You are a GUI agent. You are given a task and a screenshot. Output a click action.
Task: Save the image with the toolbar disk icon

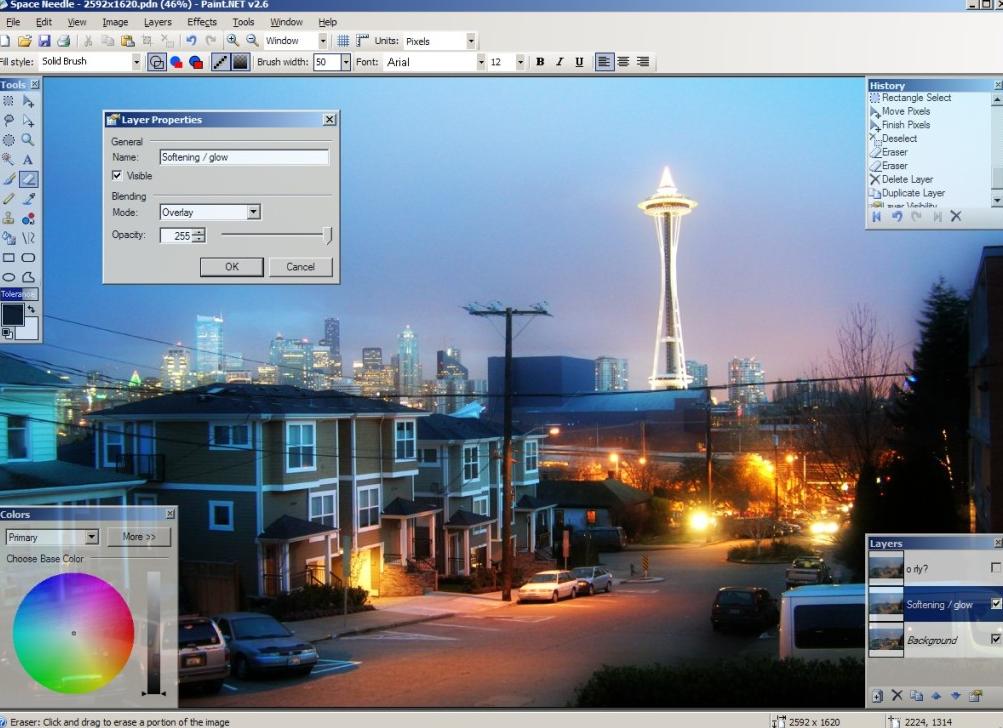click(44, 41)
